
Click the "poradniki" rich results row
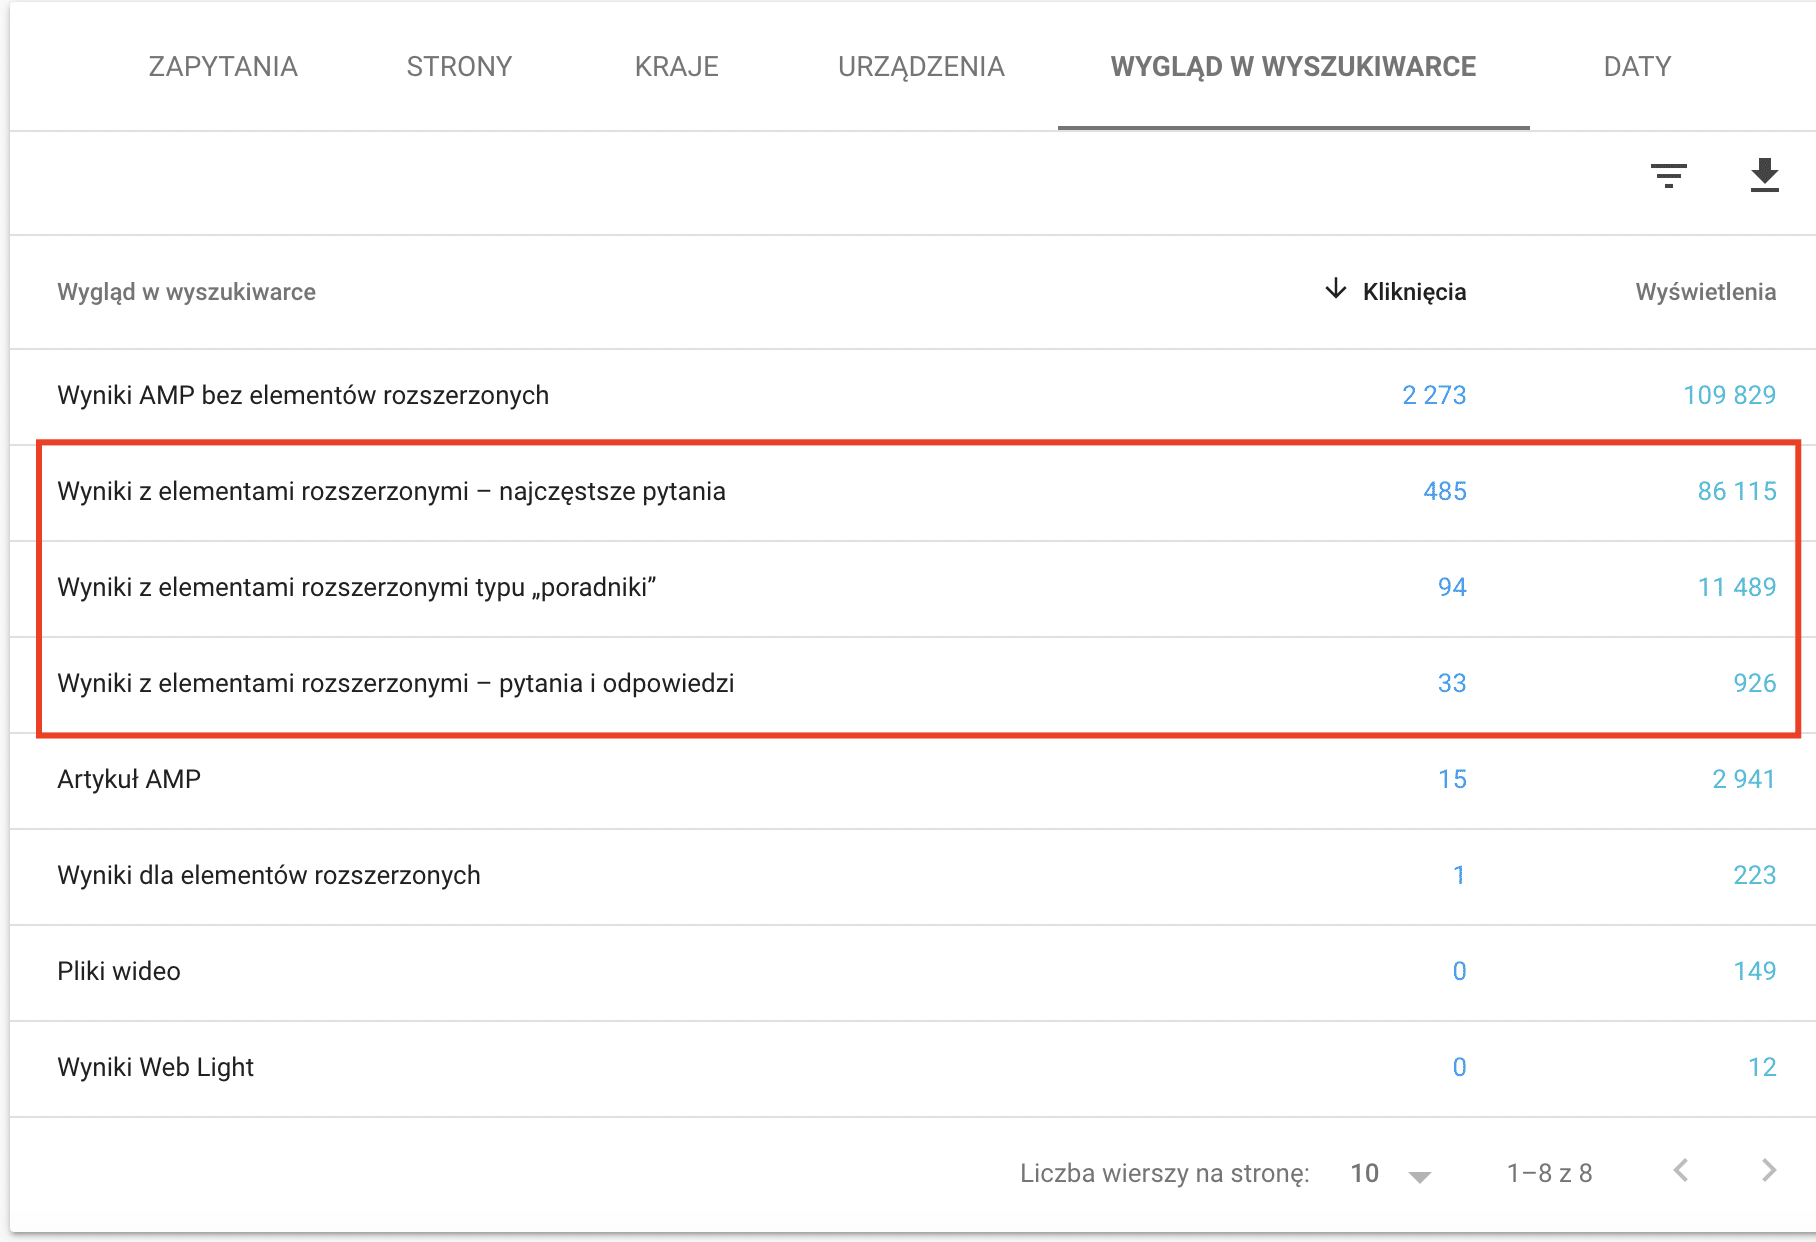click(356, 588)
